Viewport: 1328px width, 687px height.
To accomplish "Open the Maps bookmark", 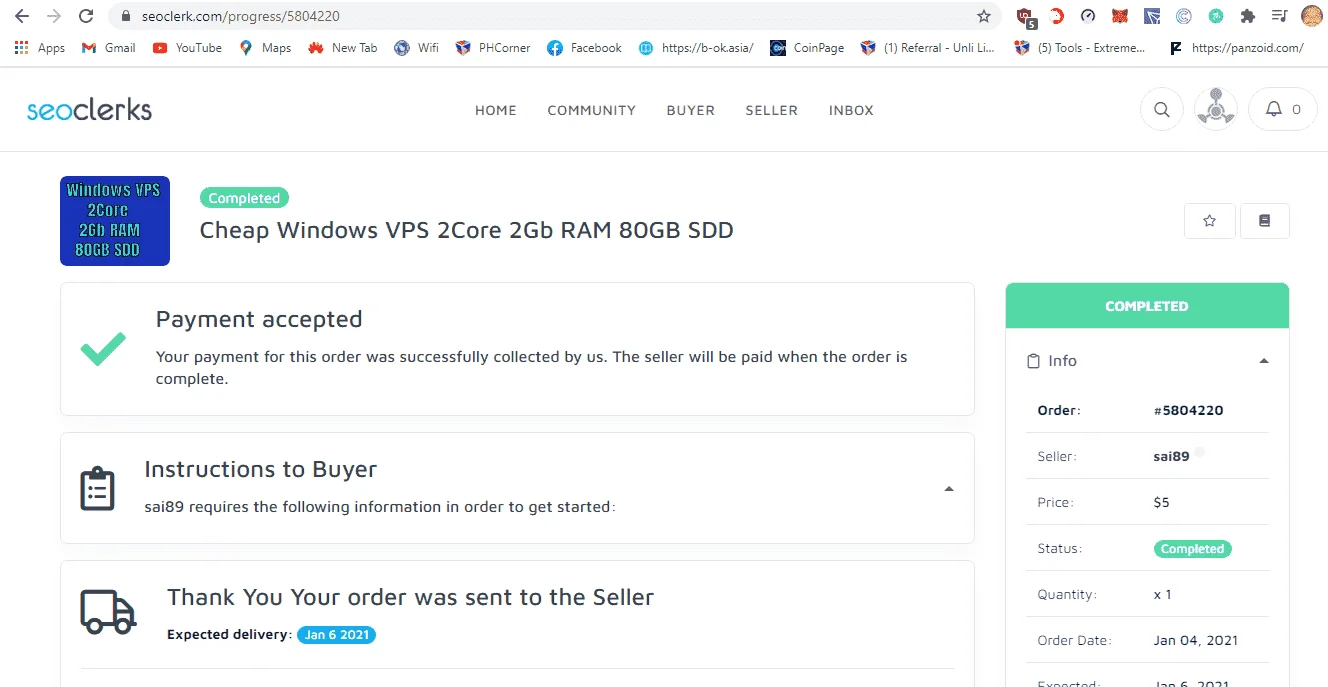I will (x=265, y=48).
